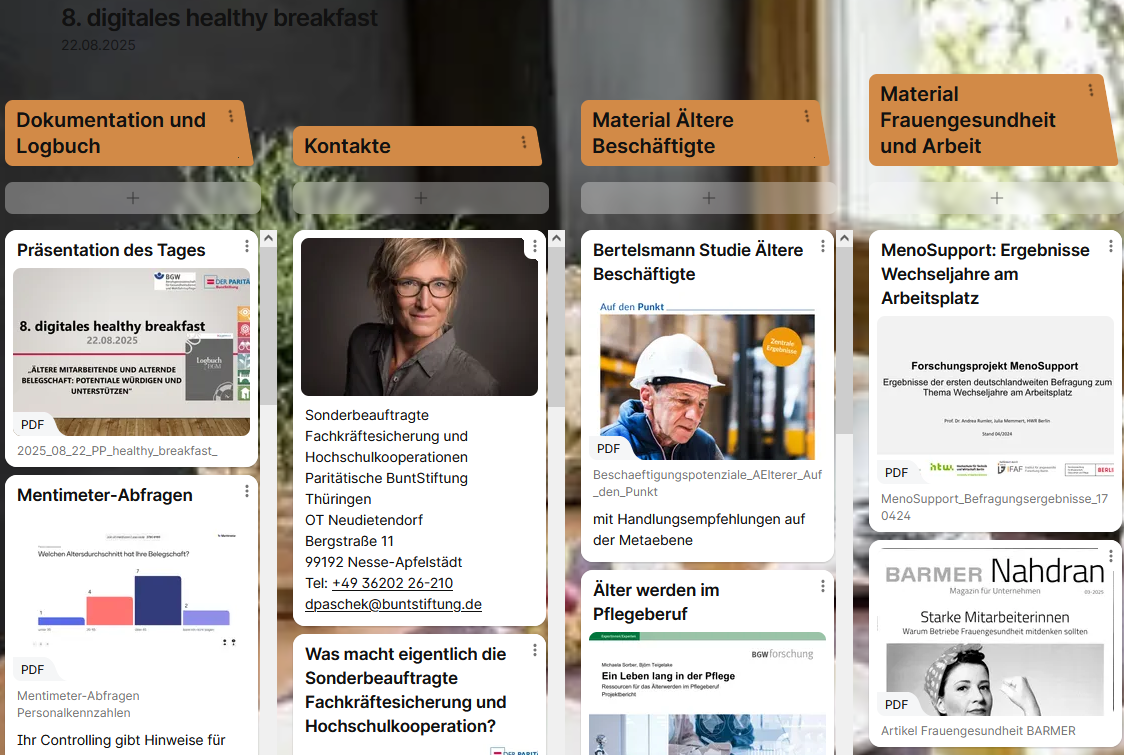Open options on MenoSupport card
The width and height of the screenshot is (1124, 755).
click(1111, 246)
